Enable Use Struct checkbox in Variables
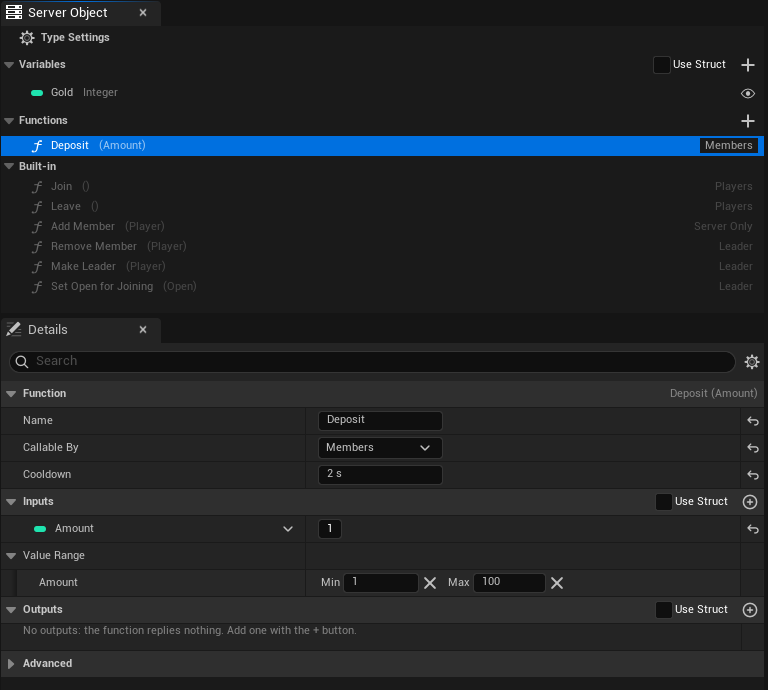 click(x=661, y=65)
